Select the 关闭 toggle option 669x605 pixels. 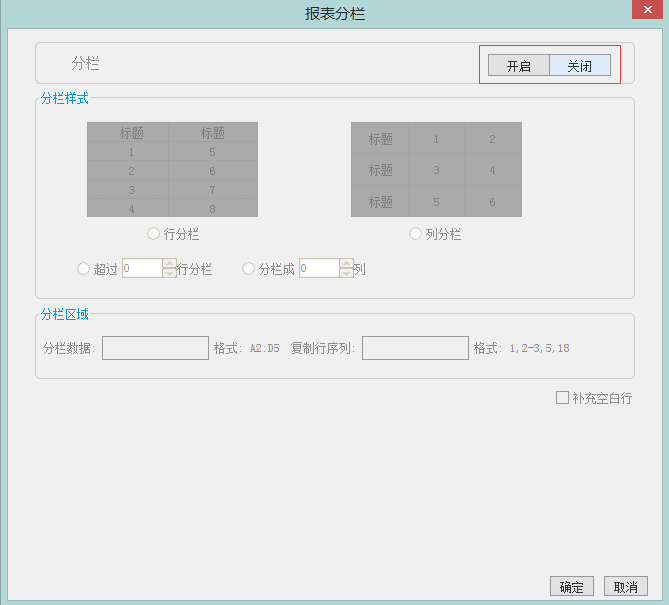coord(579,65)
